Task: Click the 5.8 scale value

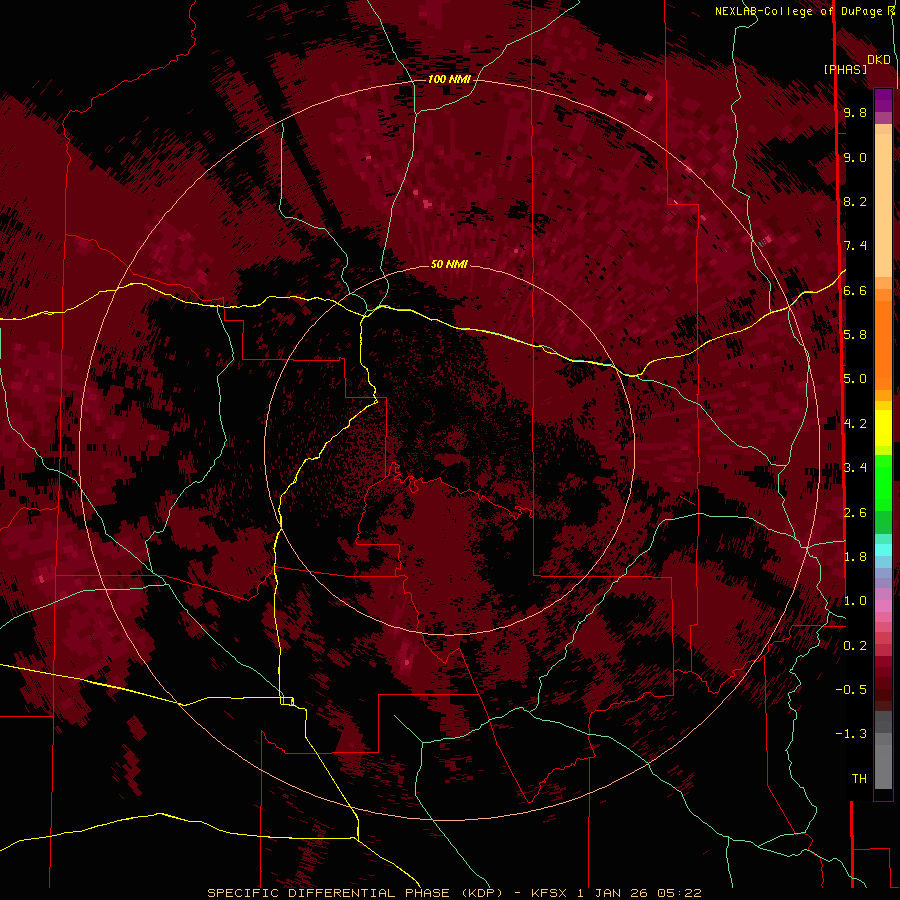Action: coord(855,335)
